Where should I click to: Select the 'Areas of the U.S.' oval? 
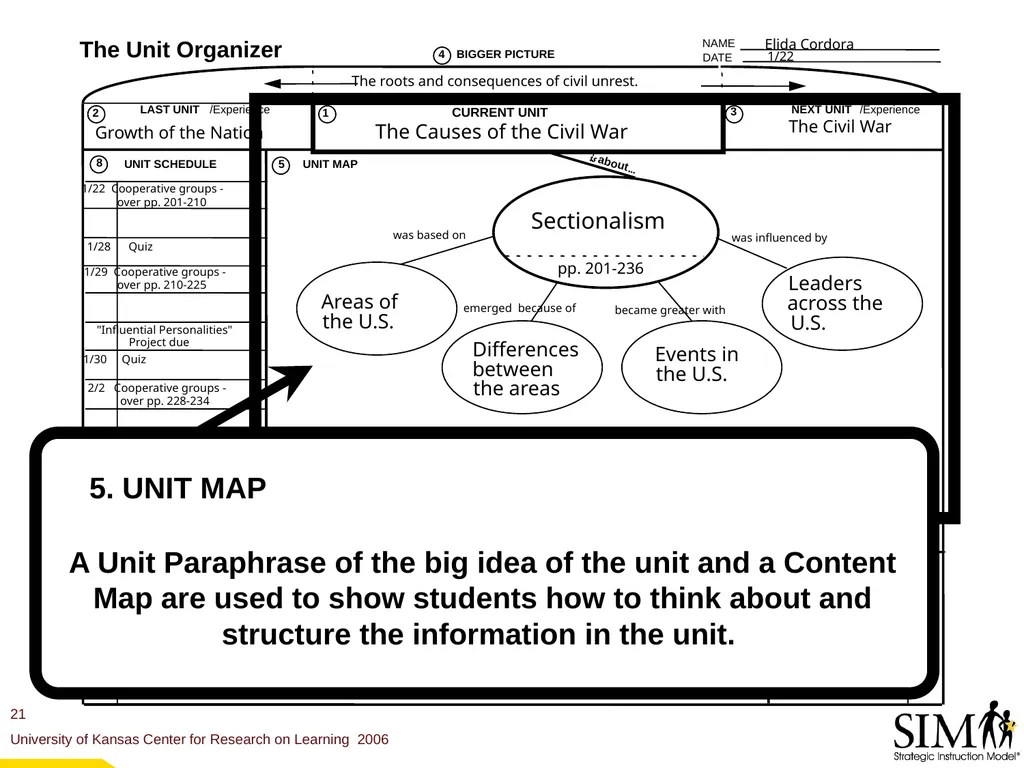376,308
